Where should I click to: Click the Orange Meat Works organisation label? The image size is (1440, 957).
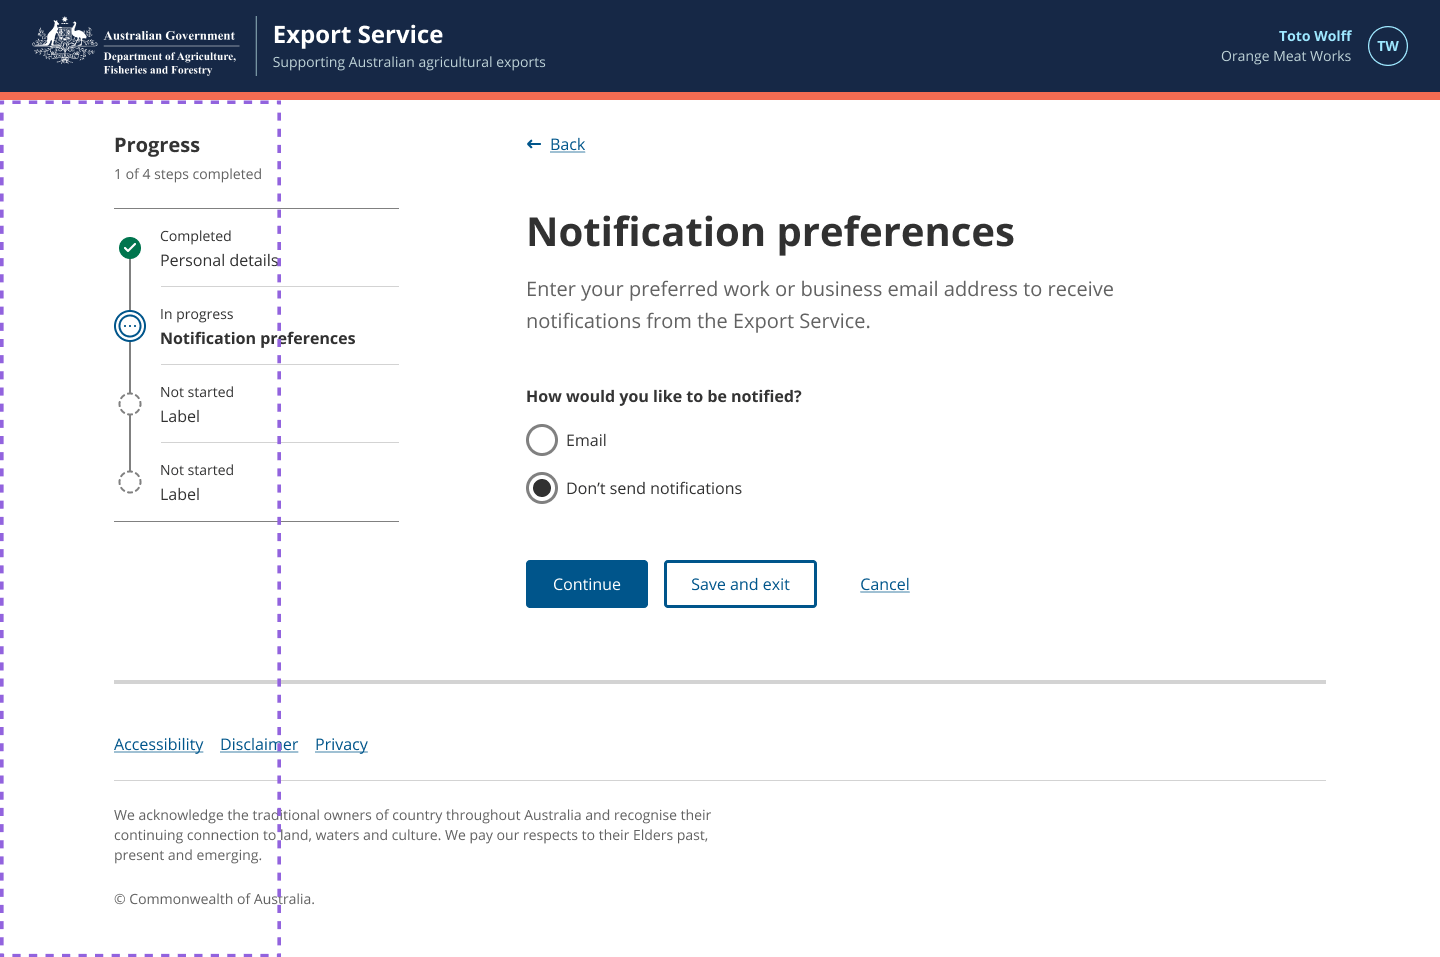(x=1285, y=56)
